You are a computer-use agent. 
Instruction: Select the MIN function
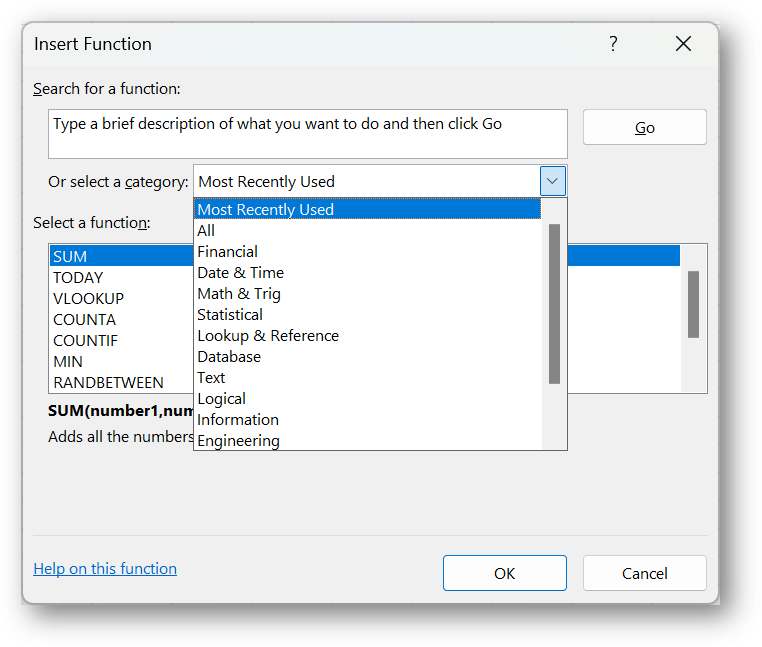[x=121, y=361]
